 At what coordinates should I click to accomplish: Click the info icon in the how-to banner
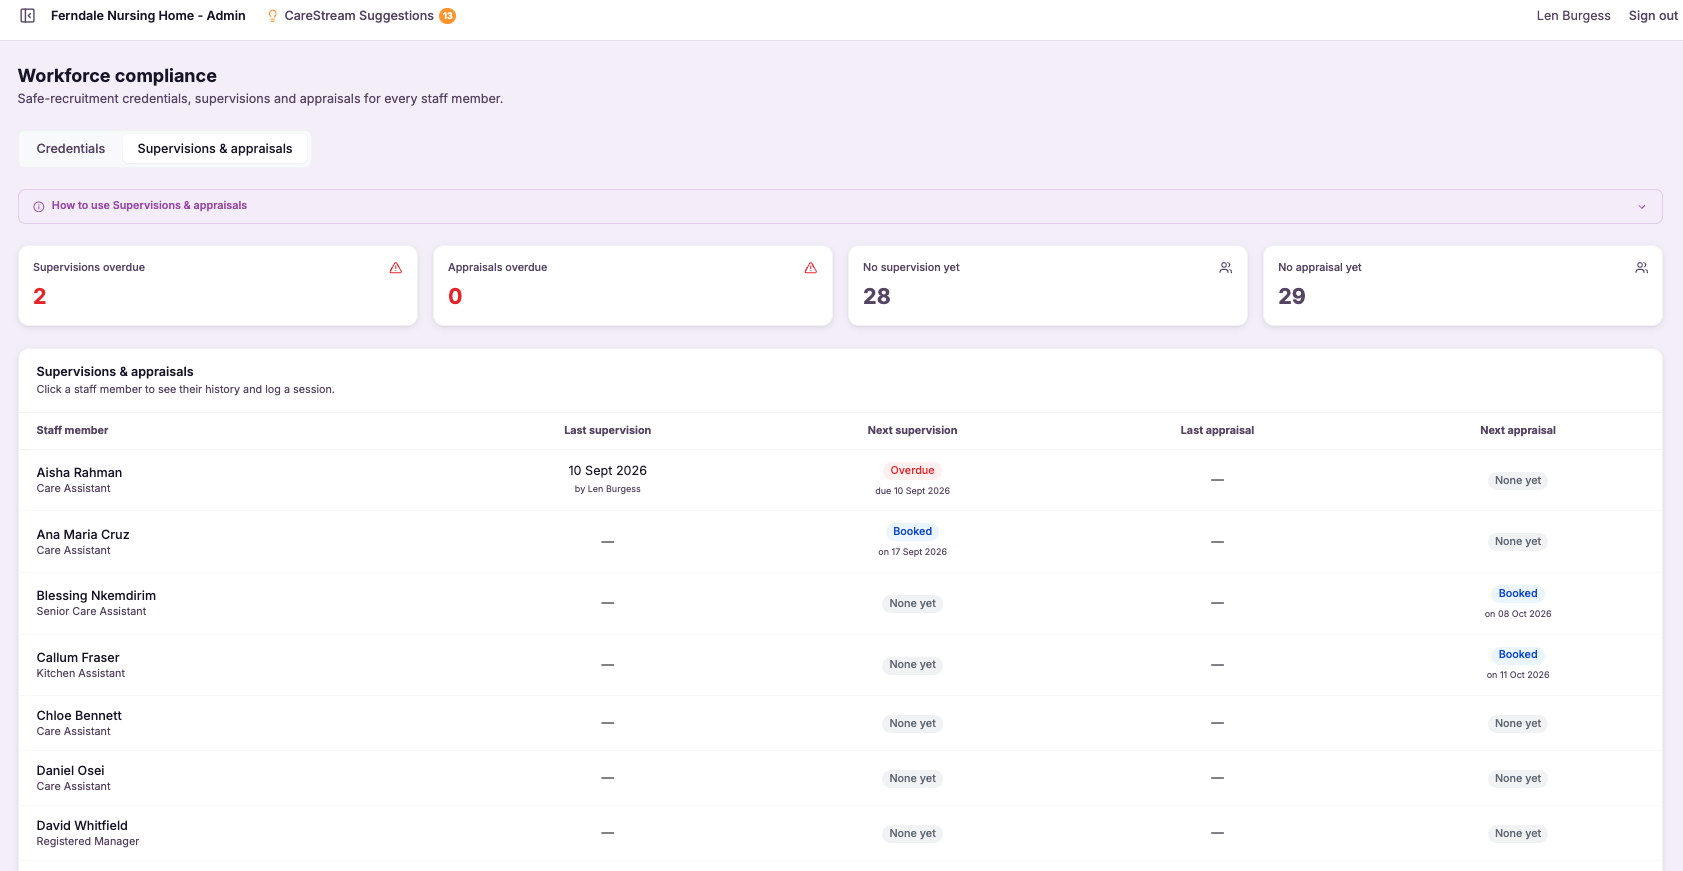[39, 206]
